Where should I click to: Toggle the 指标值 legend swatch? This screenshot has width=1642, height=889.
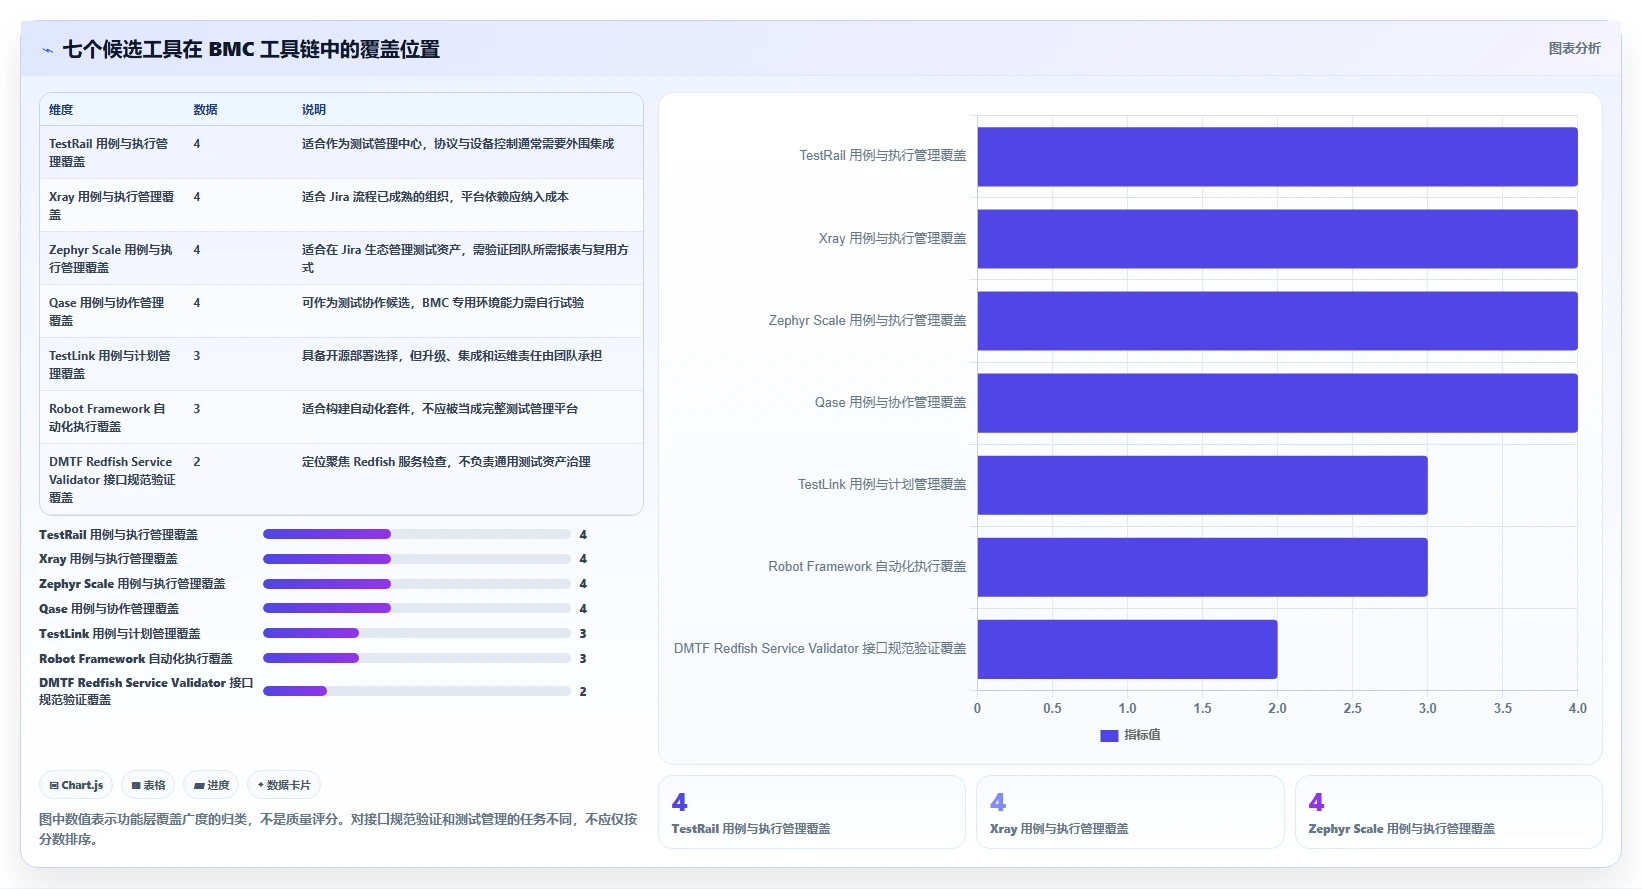click(1109, 735)
